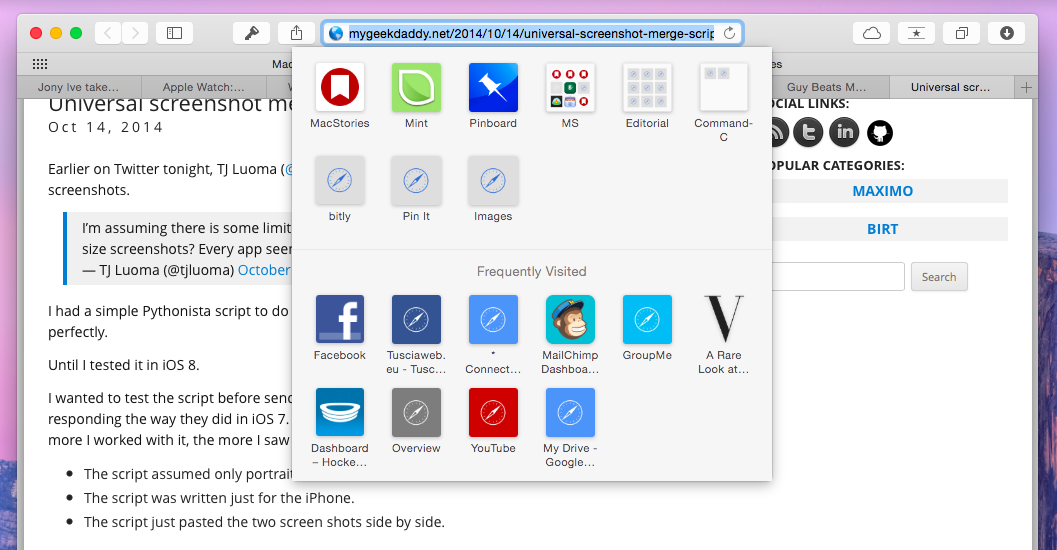This screenshot has height=550, width=1057.
Task: Open Tusciaweb.eu frequently visited site
Action: (417, 319)
